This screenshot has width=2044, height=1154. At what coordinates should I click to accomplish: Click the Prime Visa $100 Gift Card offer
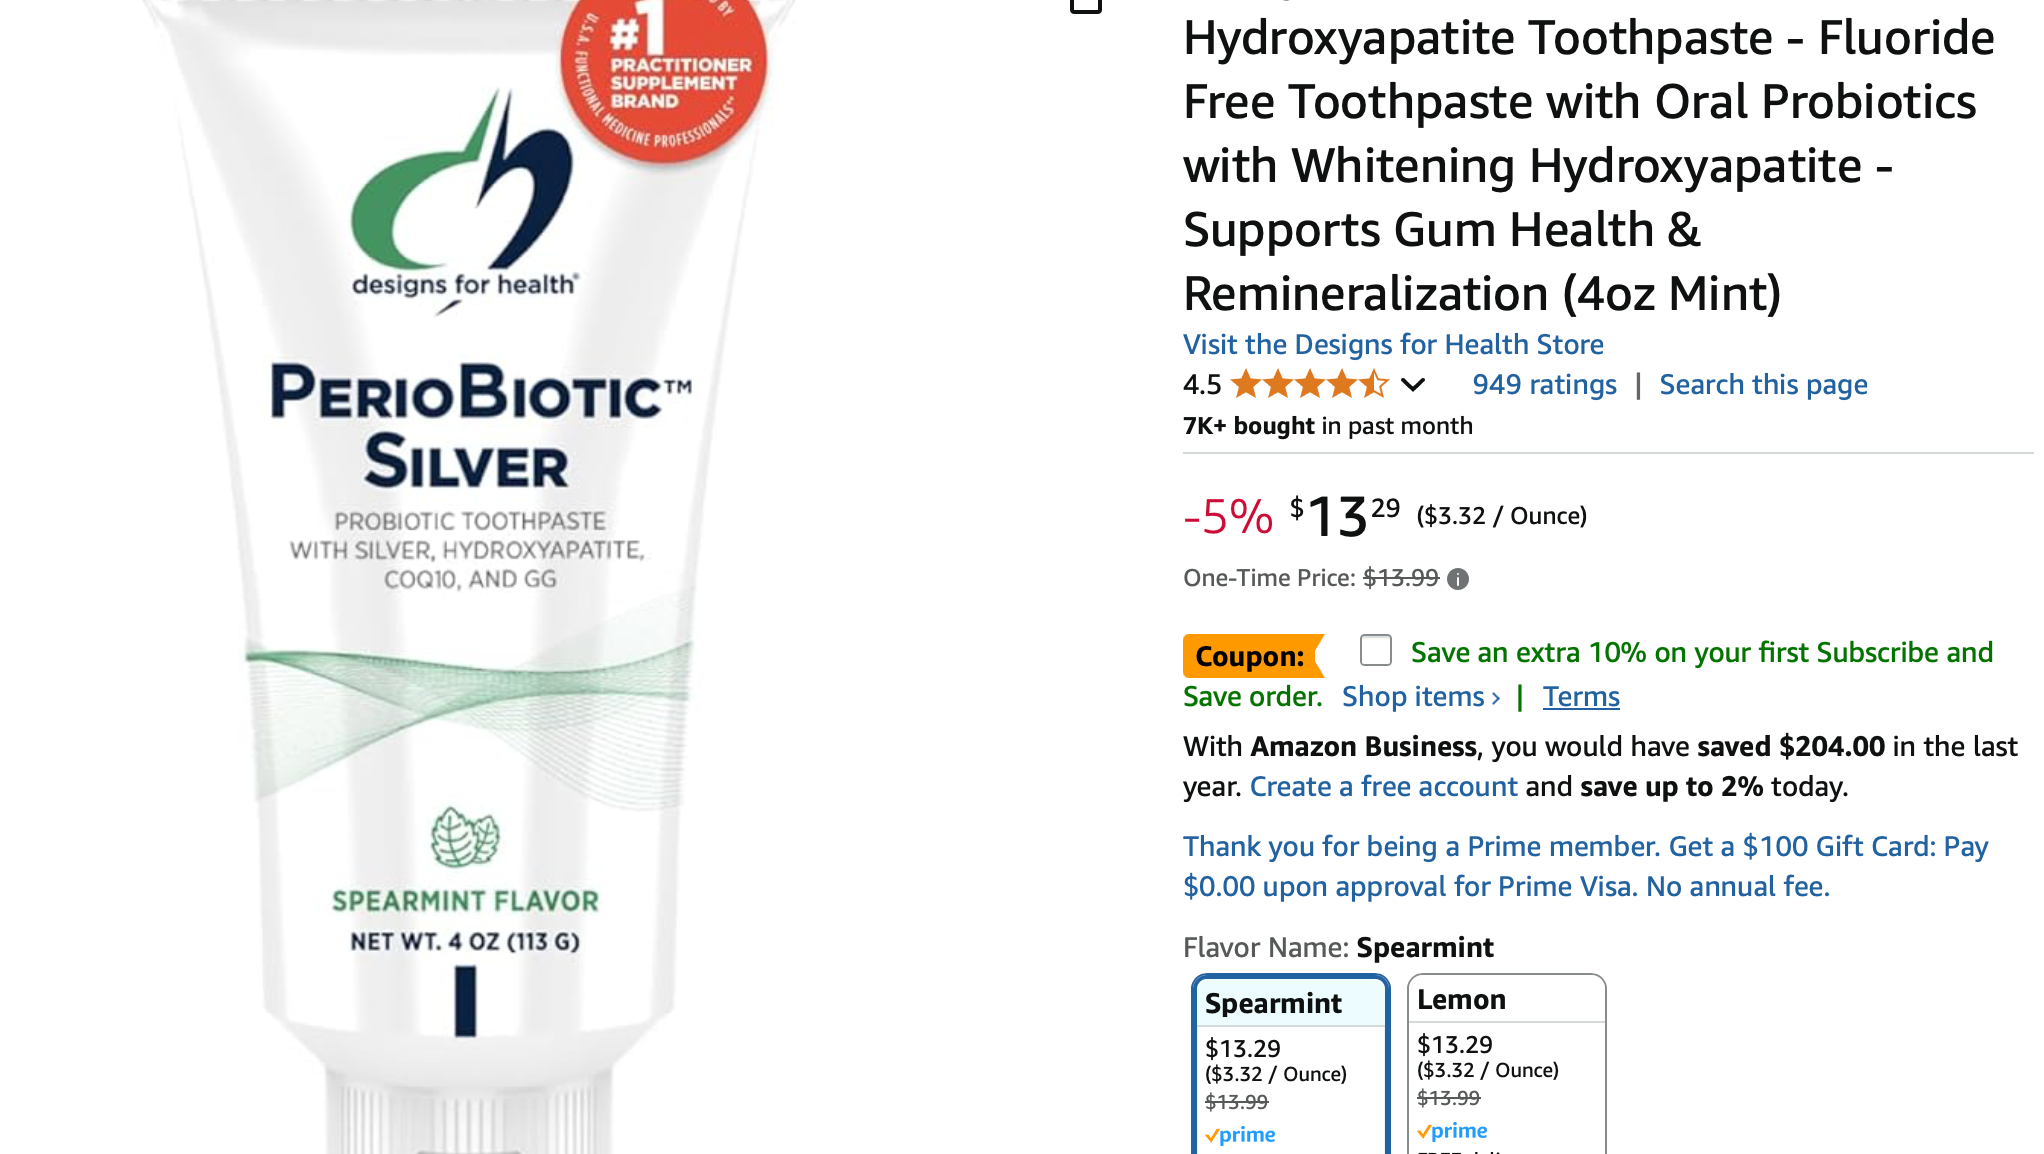pos(1586,866)
